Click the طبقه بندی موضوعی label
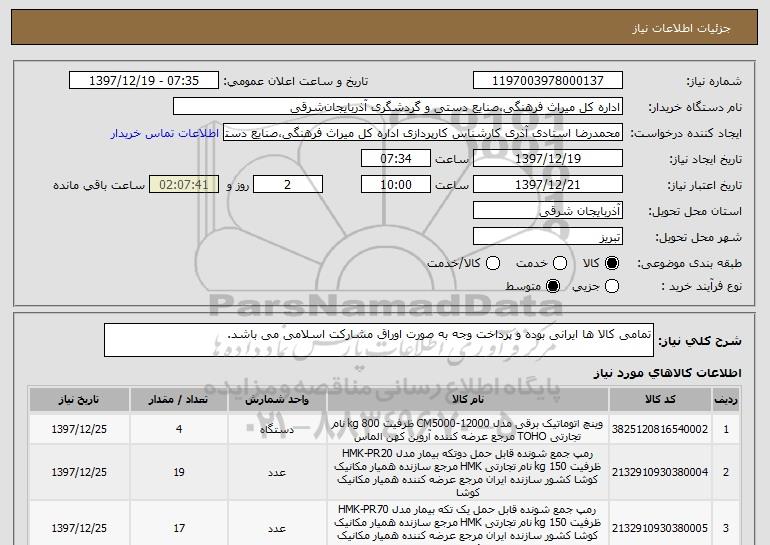Viewport: 770px width, 545px height. pyautogui.click(x=689, y=264)
